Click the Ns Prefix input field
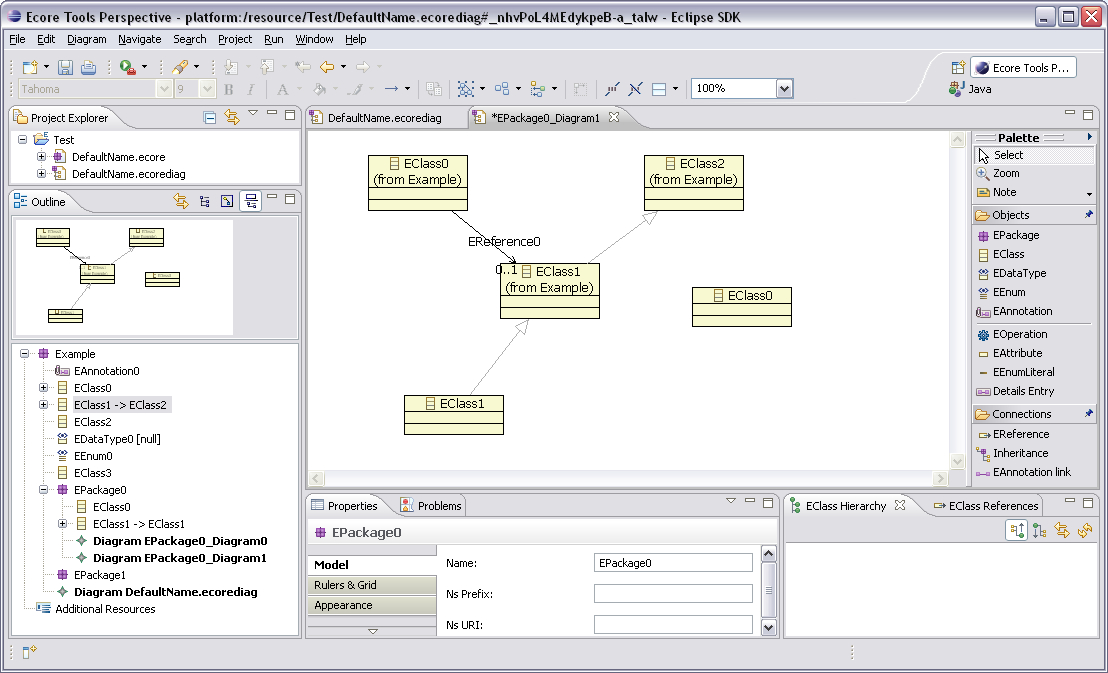Image resolution: width=1108 pixels, height=673 pixels. pyautogui.click(x=673, y=594)
